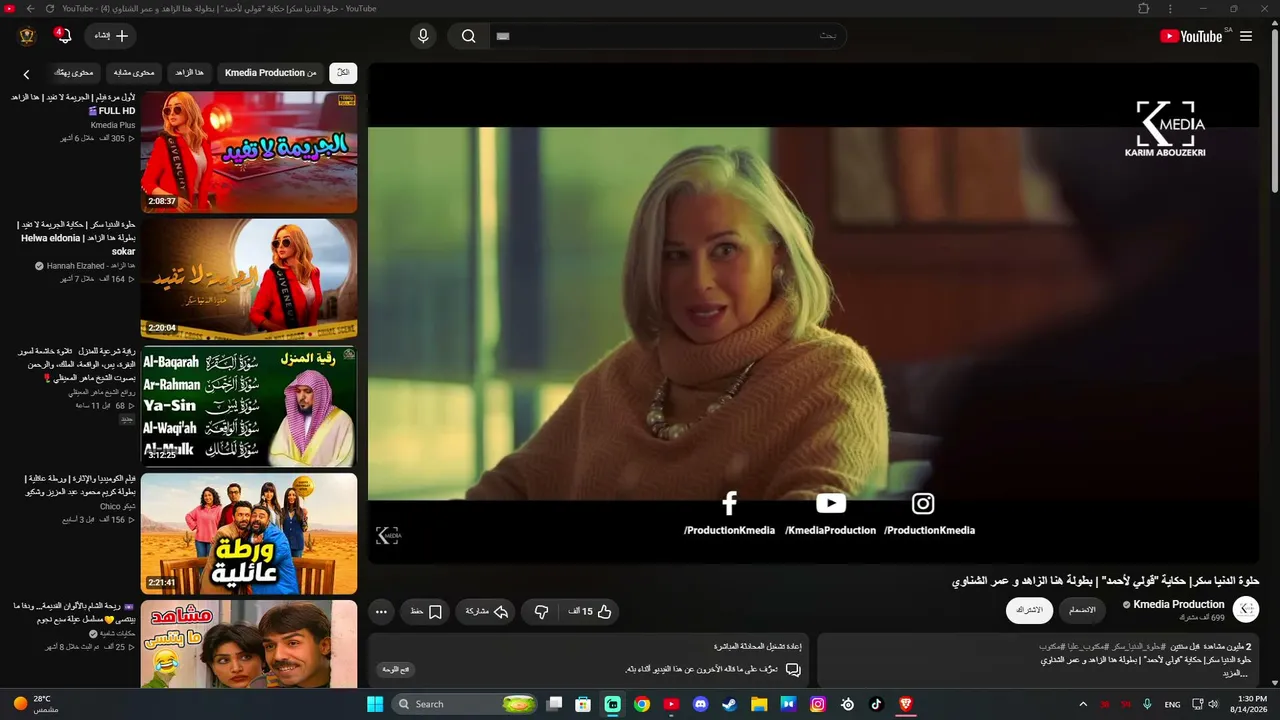This screenshot has width=1280, height=720.
Task: Open the رقية المنزل Quran video thumbnail
Action: [x=249, y=406]
